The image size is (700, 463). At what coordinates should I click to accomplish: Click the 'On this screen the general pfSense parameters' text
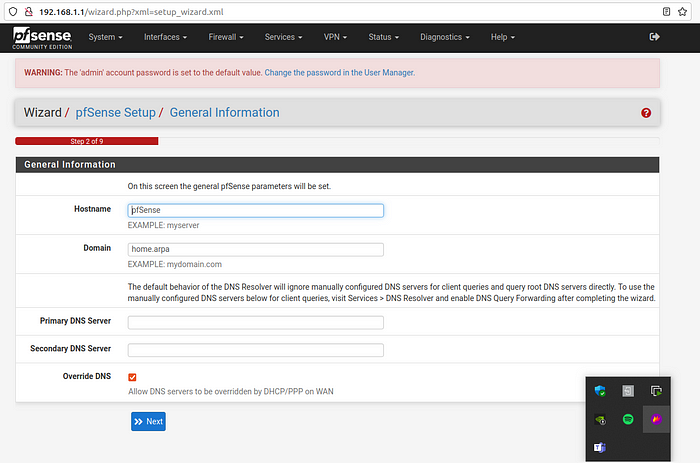[x=229, y=186]
